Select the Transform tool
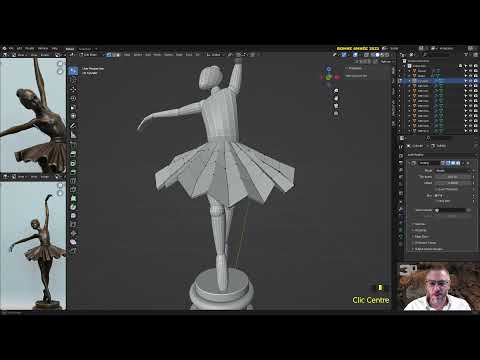The width and height of the screenshot is (480, 360). point(73,116)
